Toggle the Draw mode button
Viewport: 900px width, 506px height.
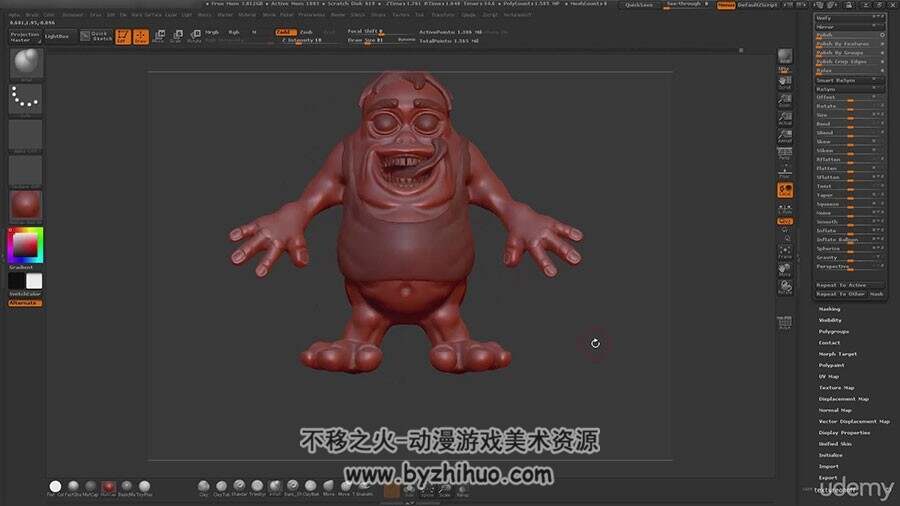pyautogui.click(x=141, y=37)
